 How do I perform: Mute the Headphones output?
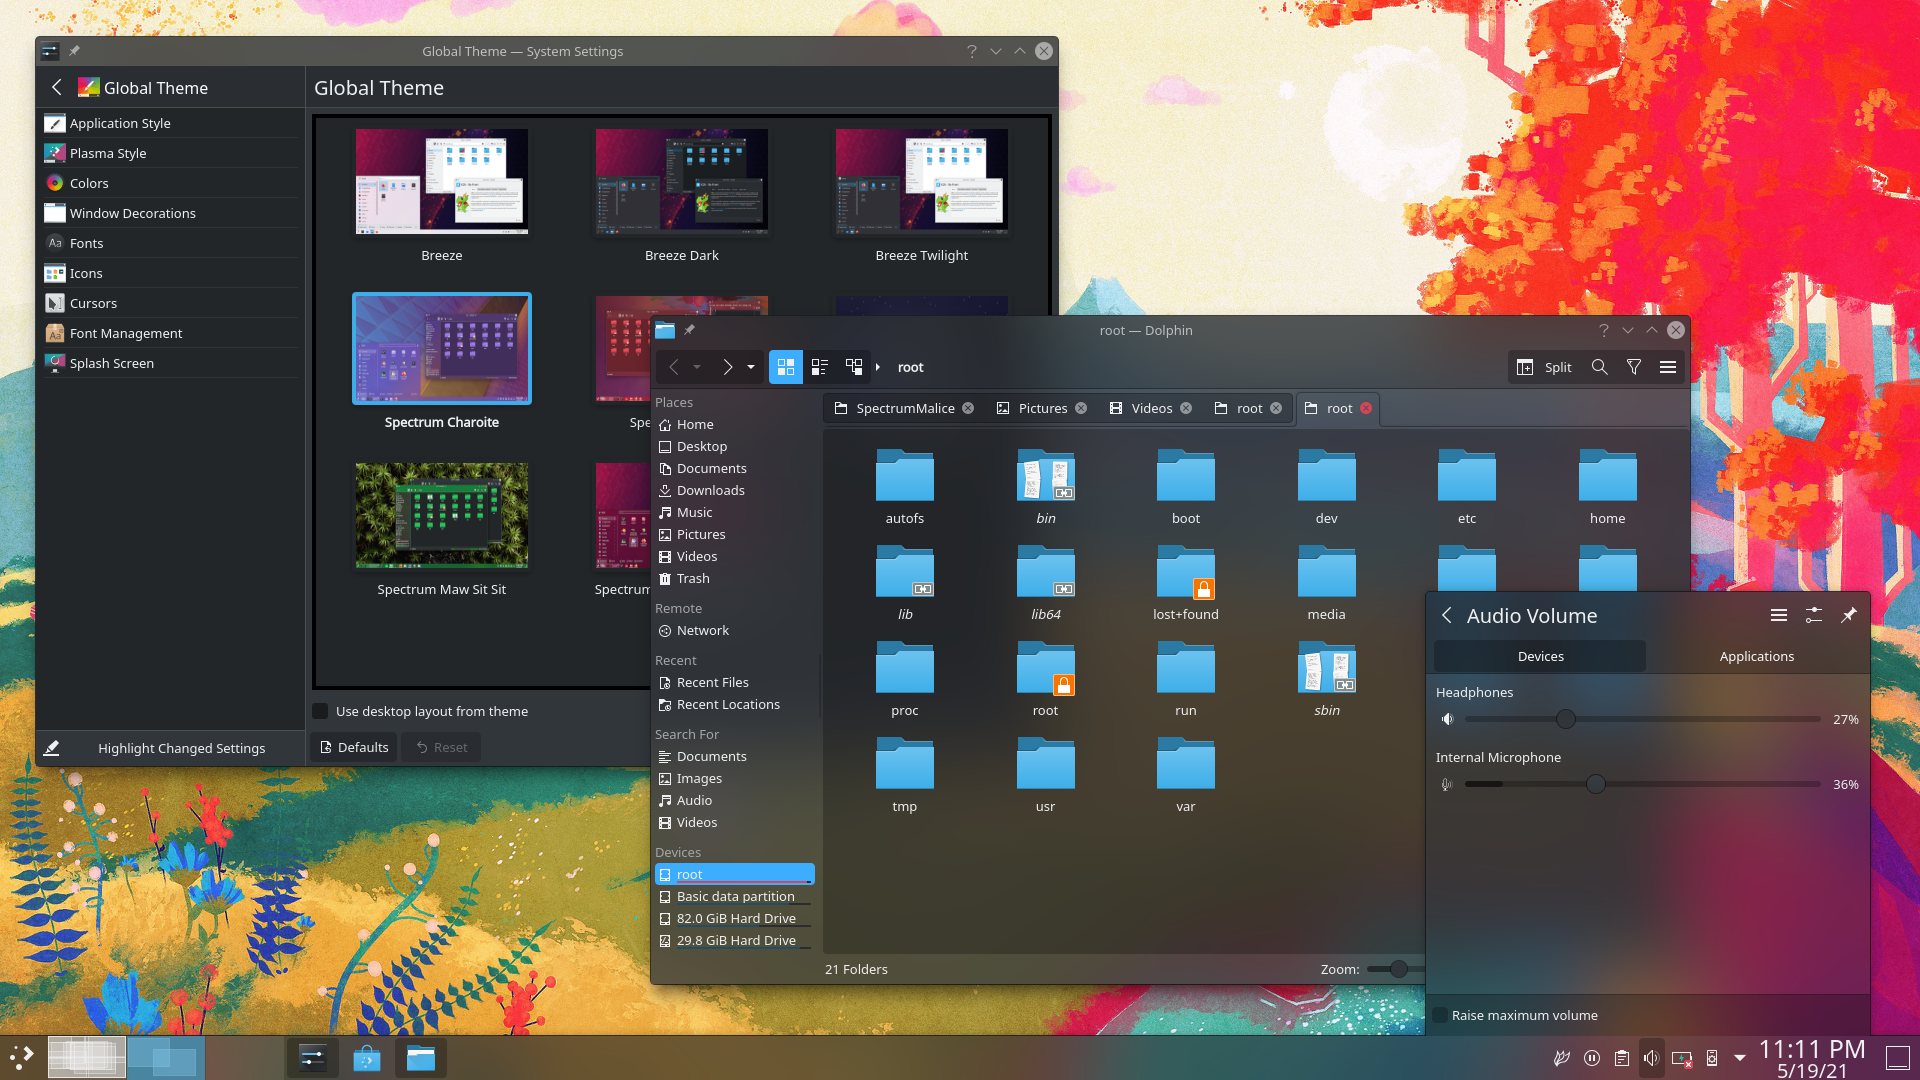pos(1447,719)
